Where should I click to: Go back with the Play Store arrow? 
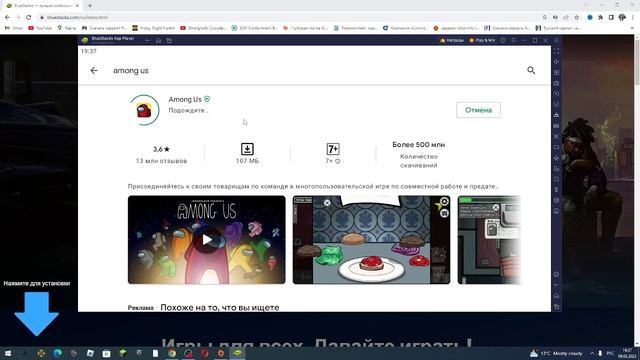tap(94, 70)
